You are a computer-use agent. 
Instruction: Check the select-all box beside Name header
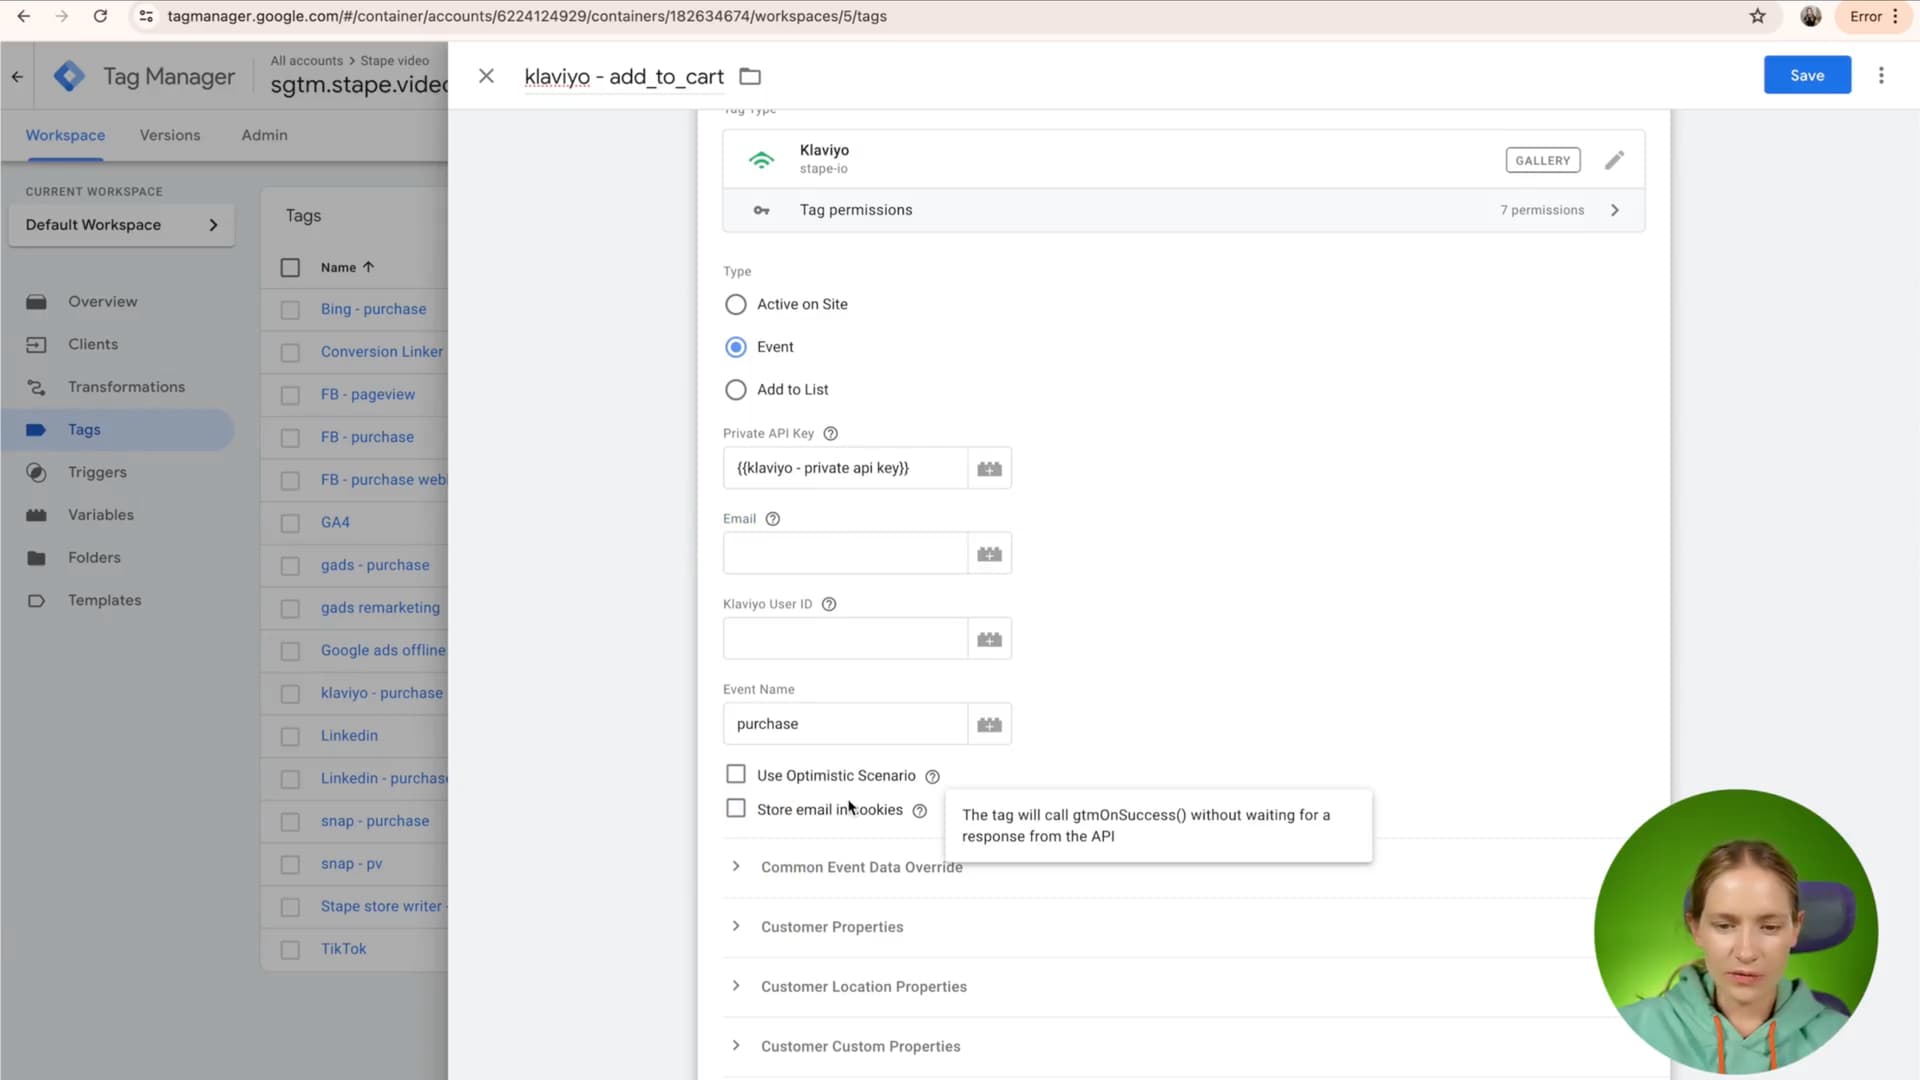290,268
